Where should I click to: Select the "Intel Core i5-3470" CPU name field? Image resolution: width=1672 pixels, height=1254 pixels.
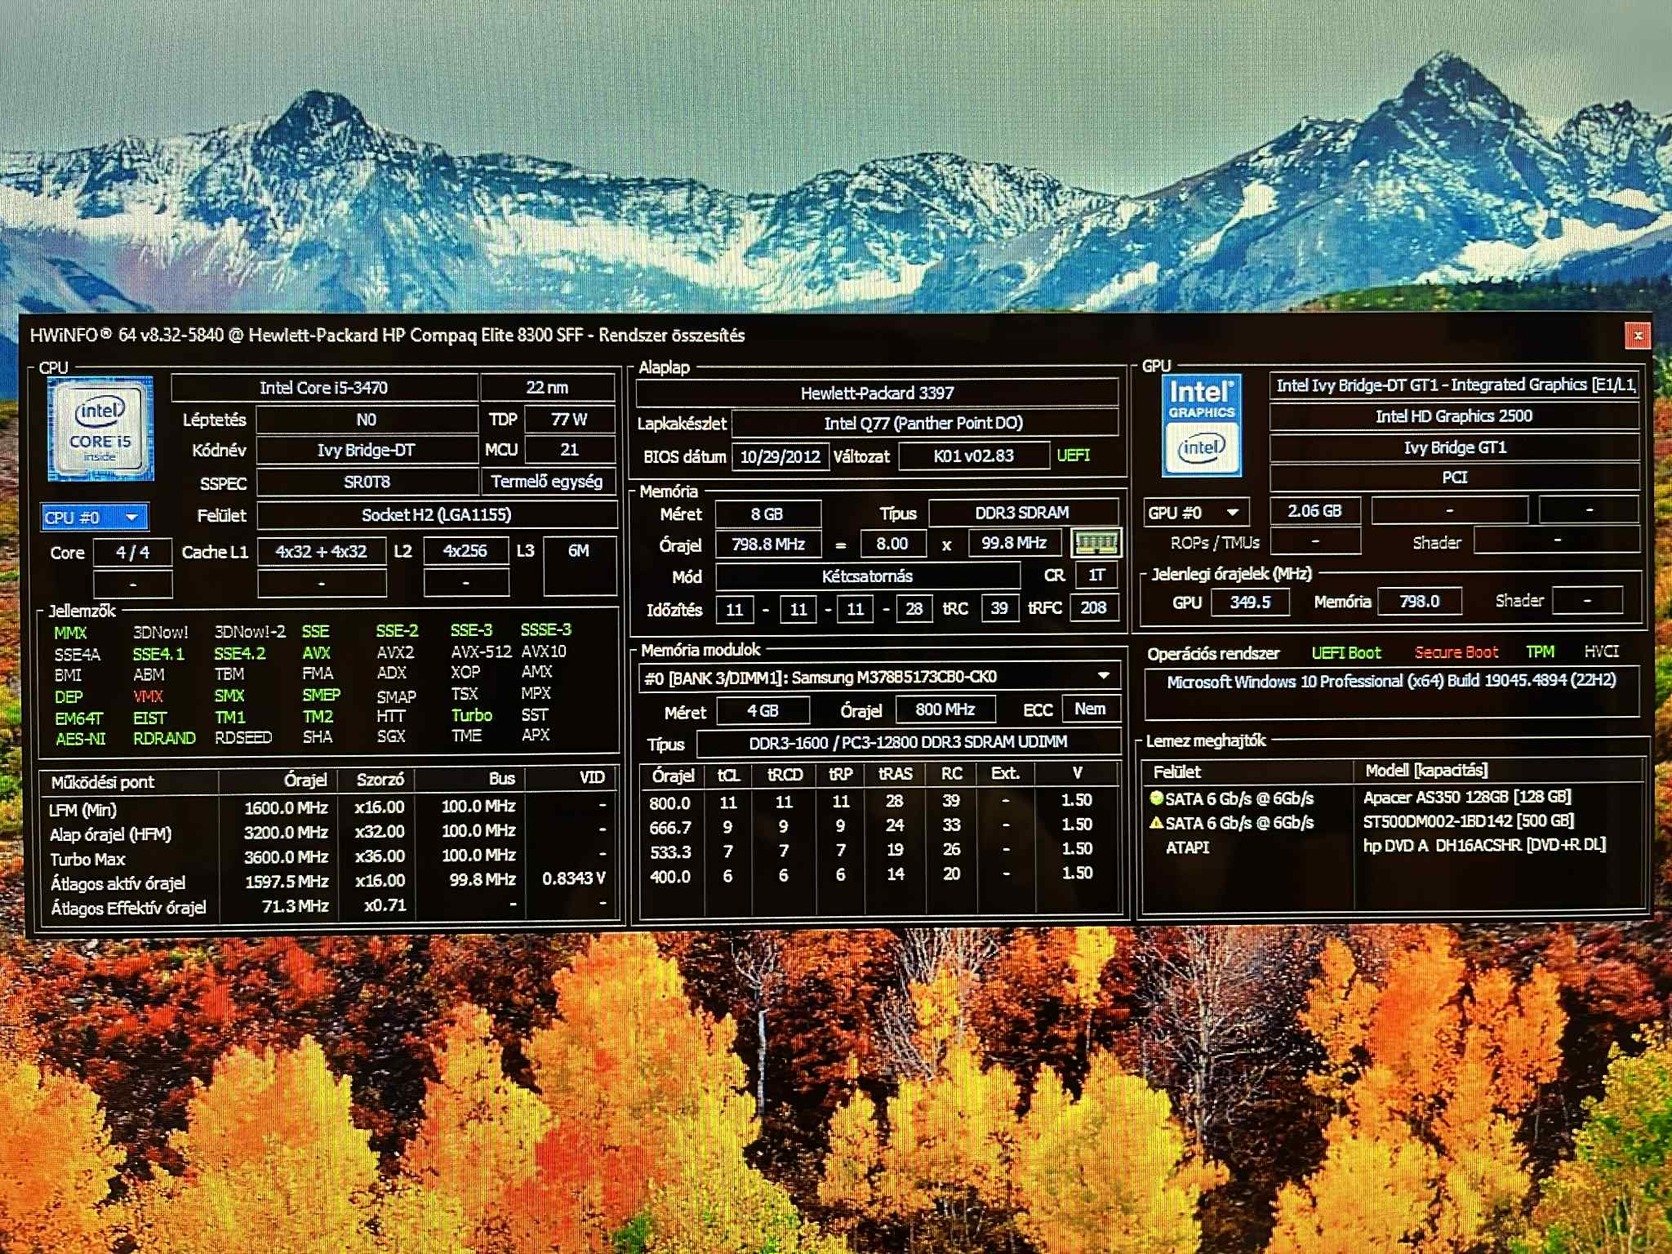323,388
